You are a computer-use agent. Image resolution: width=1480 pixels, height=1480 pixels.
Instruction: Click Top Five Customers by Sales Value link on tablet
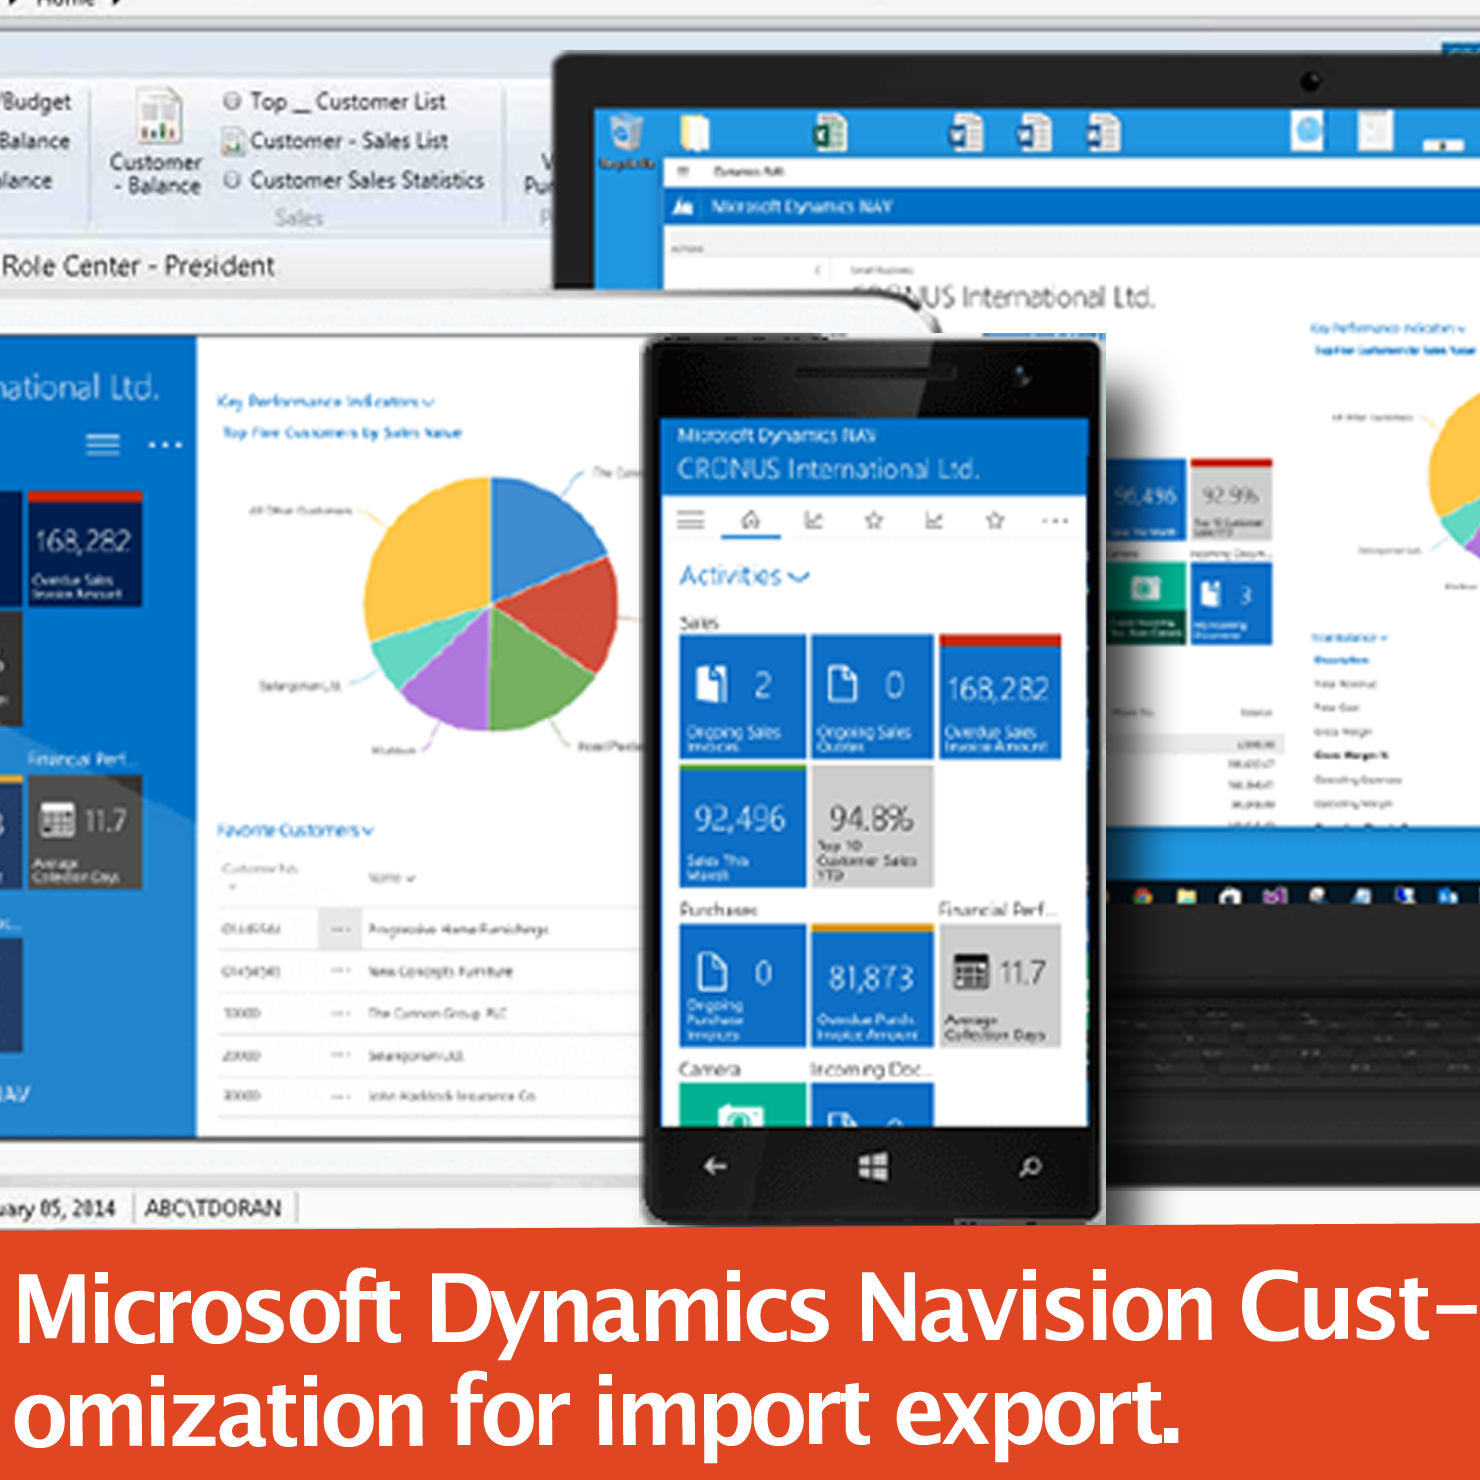(x=342, y=433)
